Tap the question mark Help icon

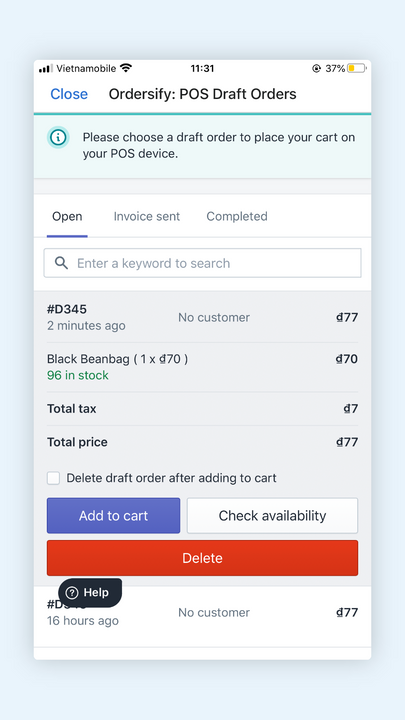pyautogui.click(x=72, y=592)
